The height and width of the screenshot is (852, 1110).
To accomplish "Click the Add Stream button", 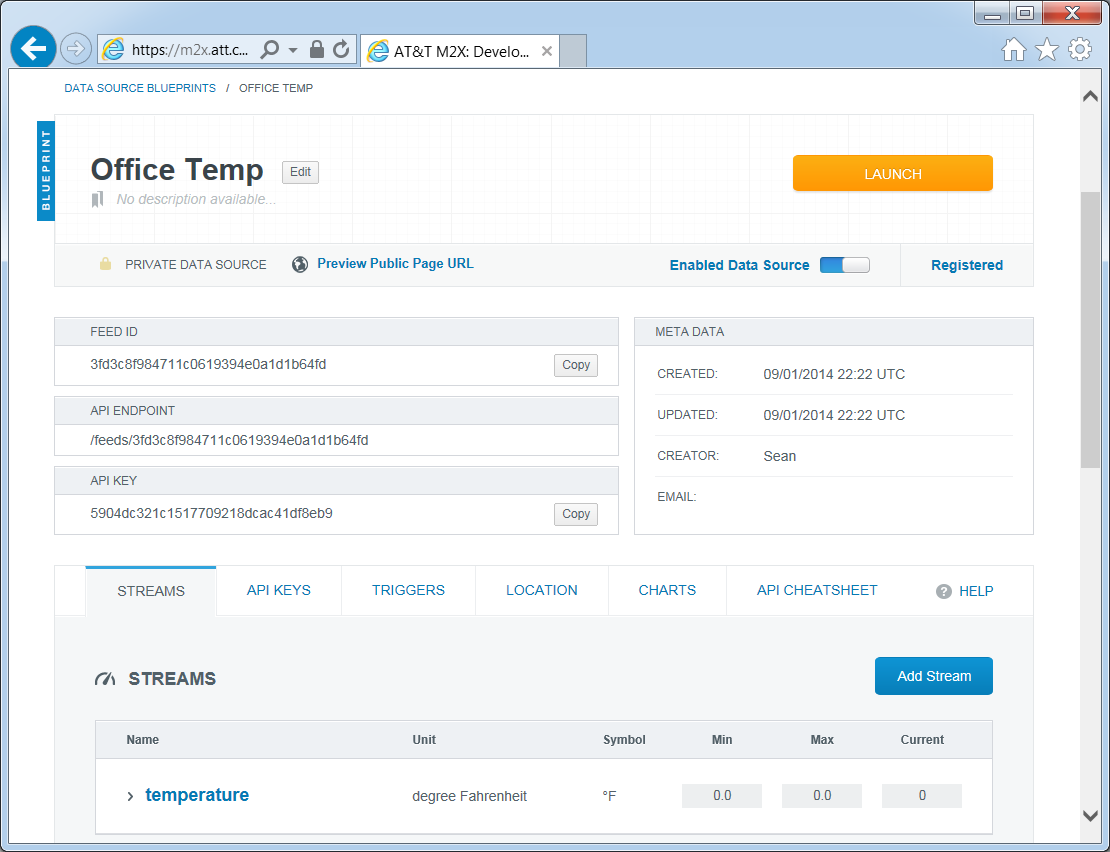I will [x=933, y=676].
